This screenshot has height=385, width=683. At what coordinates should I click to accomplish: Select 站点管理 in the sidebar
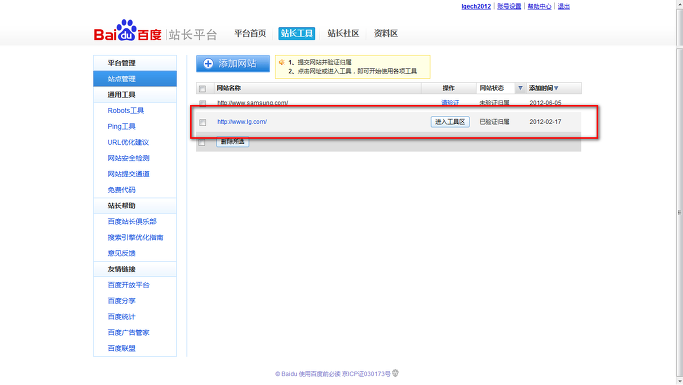[135, 79]
